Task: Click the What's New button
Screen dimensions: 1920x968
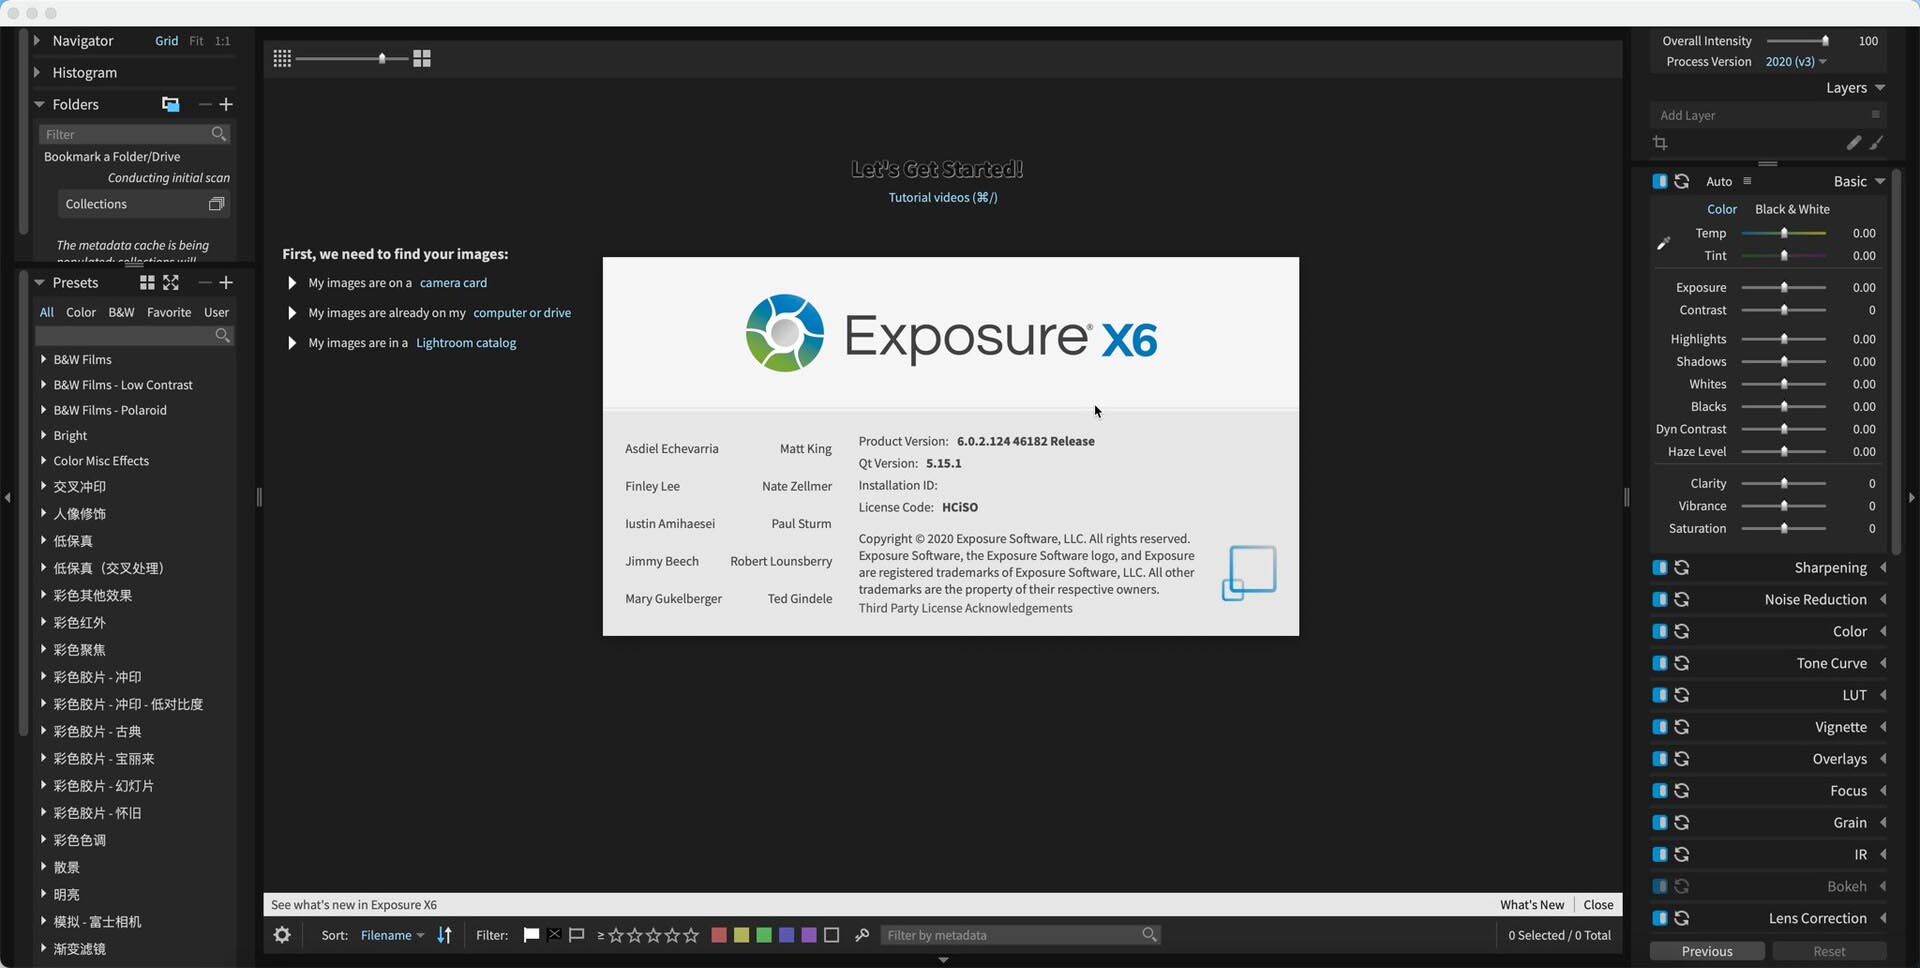Action: pos(1531,905)
